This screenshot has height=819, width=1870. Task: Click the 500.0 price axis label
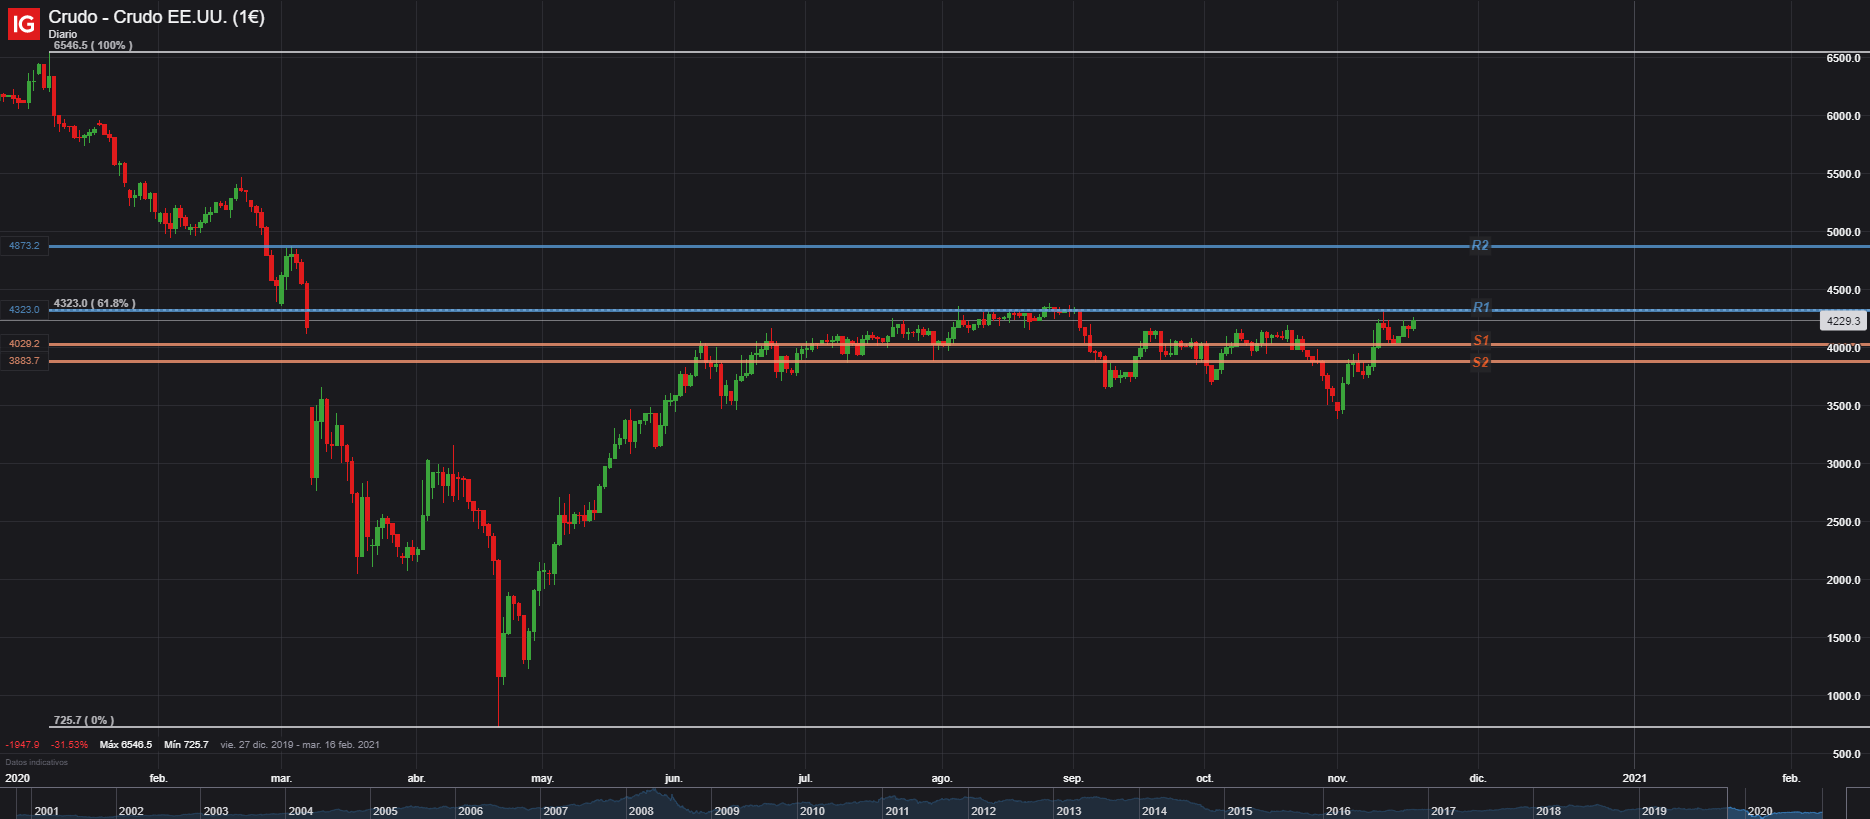point(1846,754)
